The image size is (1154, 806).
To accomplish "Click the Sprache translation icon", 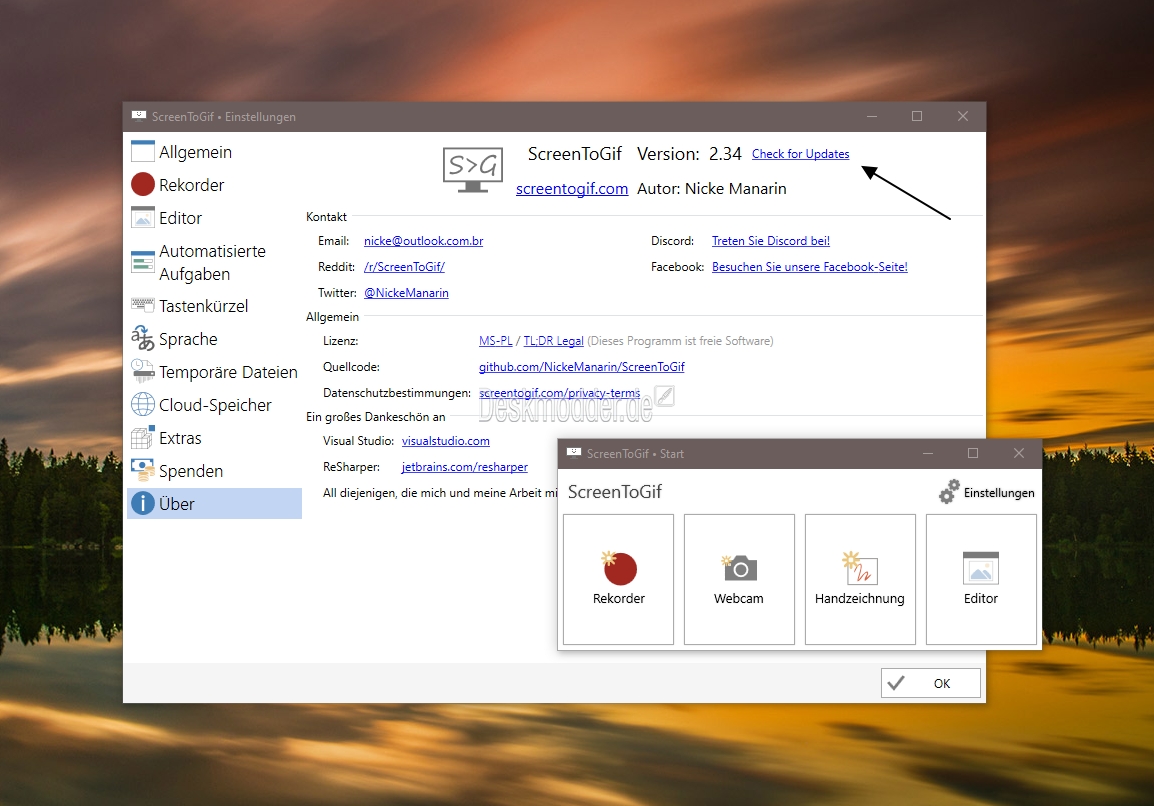I will click(143, 338).
